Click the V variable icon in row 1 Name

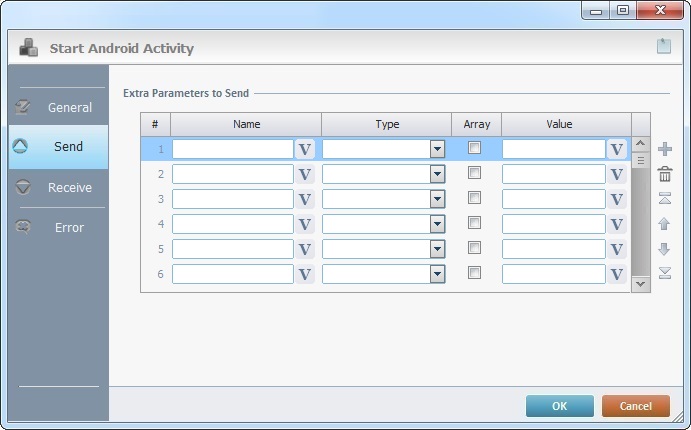click(x=305, y=149)
